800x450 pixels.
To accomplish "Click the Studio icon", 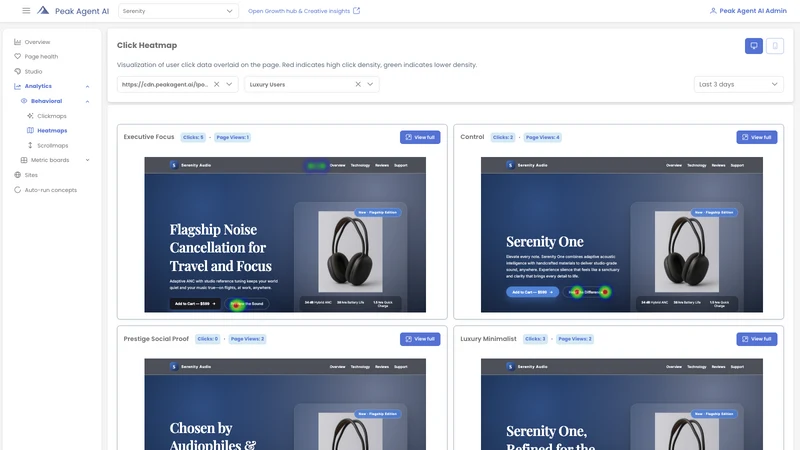I will pyautogui.click(x=17, y=71).
